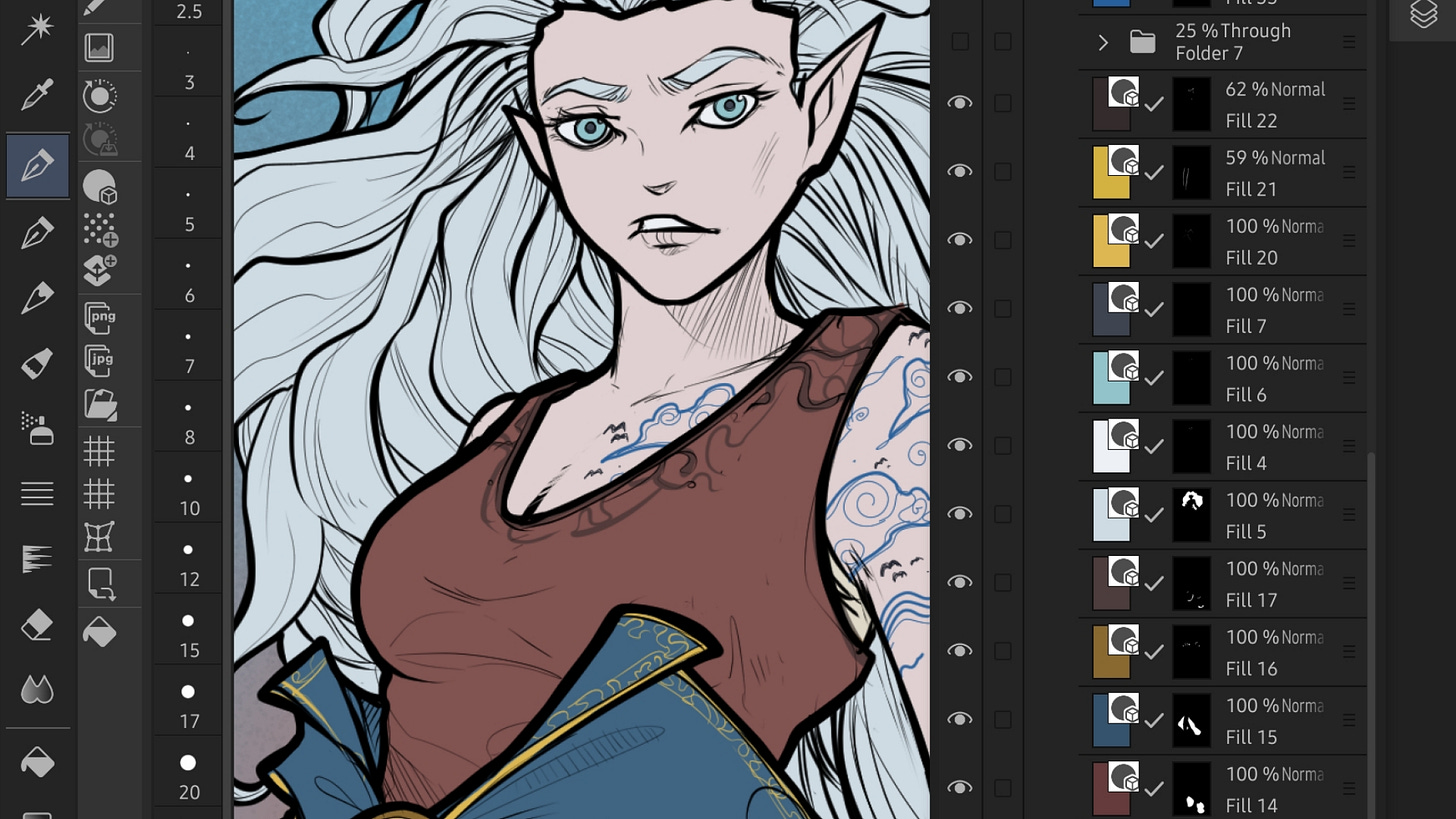
Task: Show Folder 7 using its empty visibility box
Action: (960, 41)
